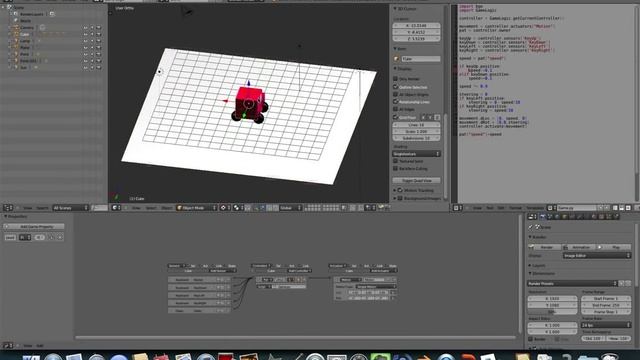Toggle Grid Floor checkbox
This screenshot has width=640, height=360.
pos(396,117)
